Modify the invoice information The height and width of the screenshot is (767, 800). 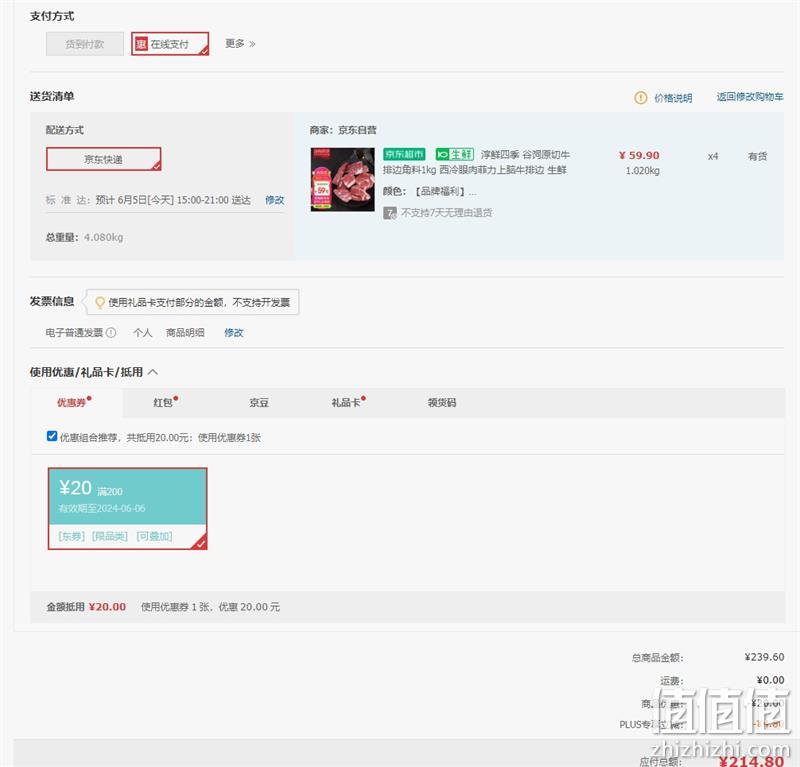click(x=234, y=333)
